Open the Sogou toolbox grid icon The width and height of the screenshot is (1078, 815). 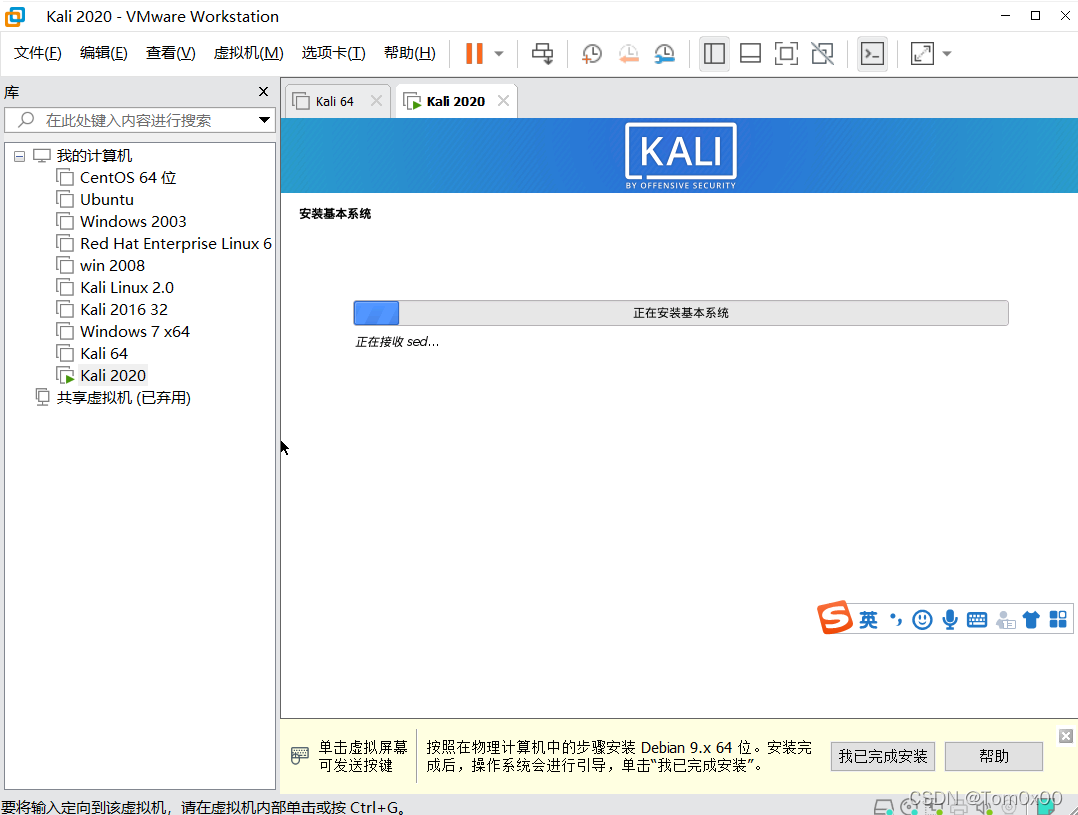[1058, 620]
